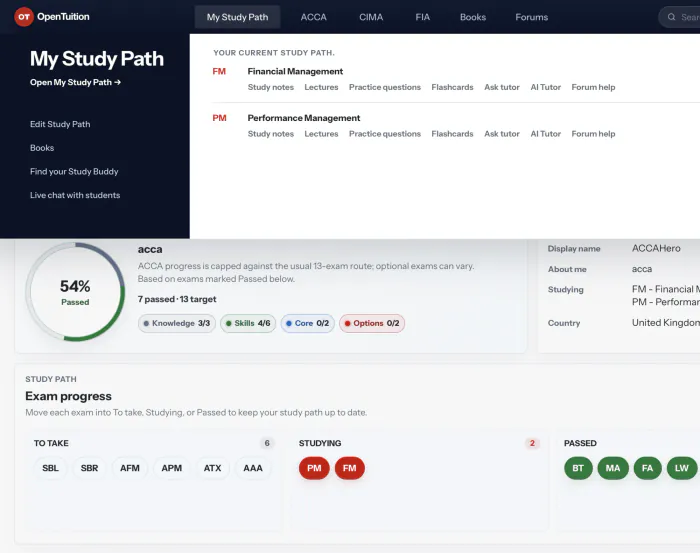Open Financial Management Practice questions
700x553 pixels.
[385, 87]
